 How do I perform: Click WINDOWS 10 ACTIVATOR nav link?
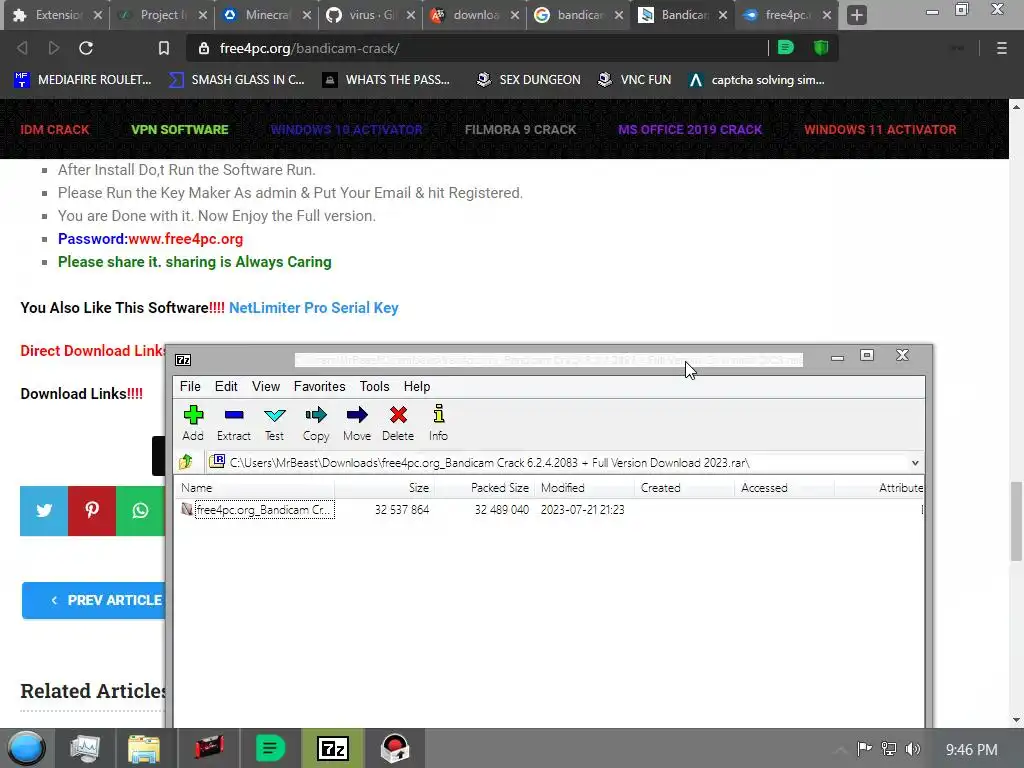(x=346, y=129)
